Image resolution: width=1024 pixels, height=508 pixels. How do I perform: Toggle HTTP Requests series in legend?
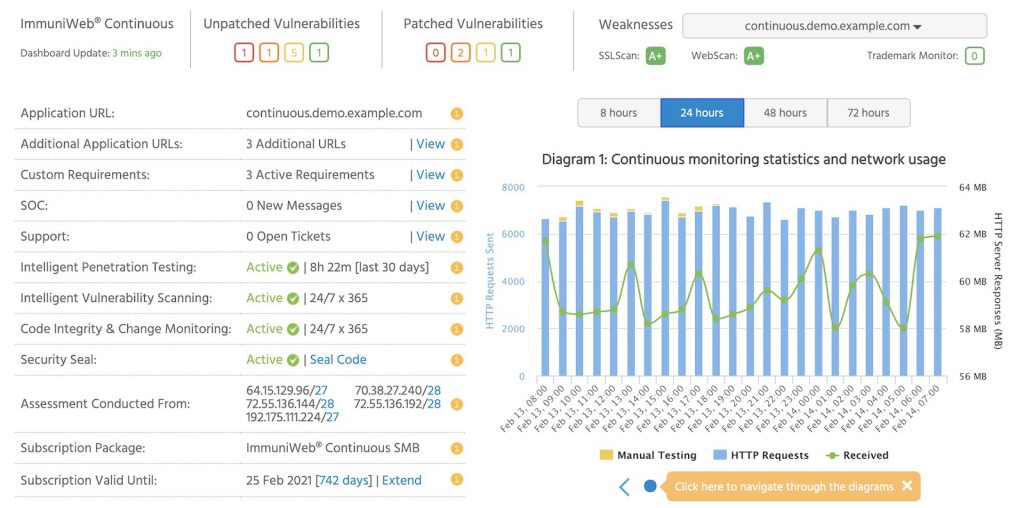761,456
